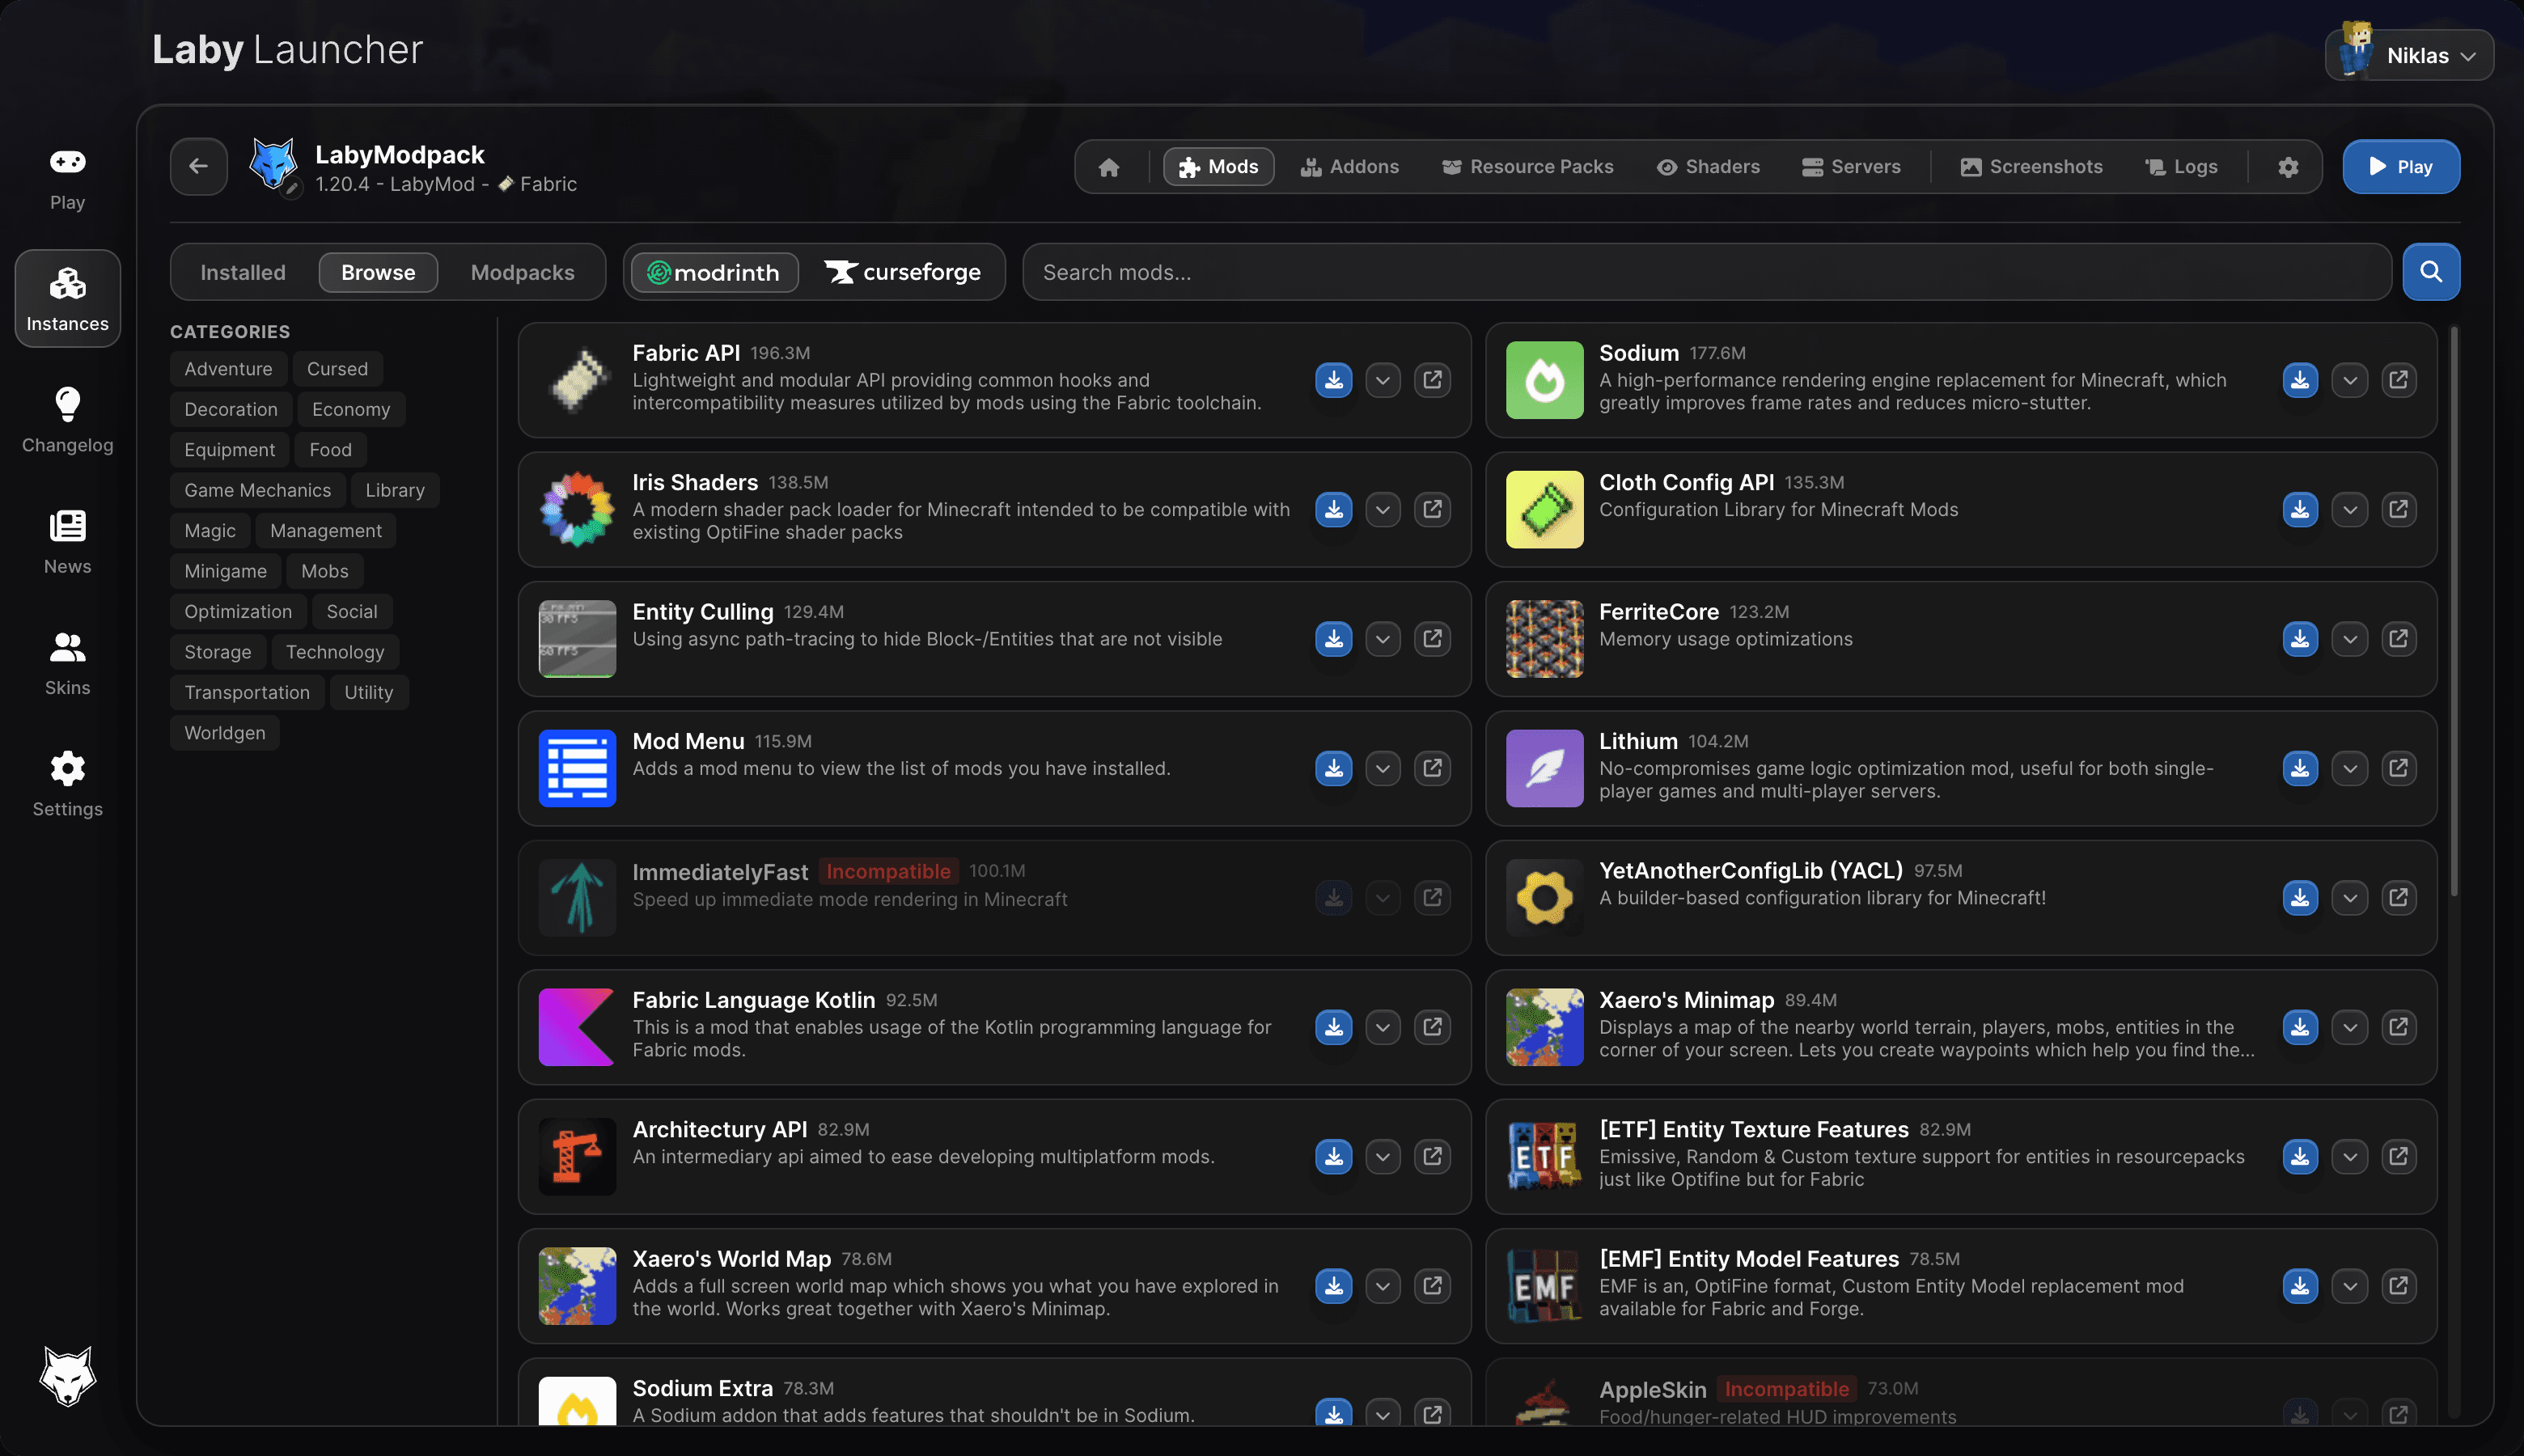
Task: Expand version dropdown for Entity Texture Features
Action: [x=2349, y=1156]
